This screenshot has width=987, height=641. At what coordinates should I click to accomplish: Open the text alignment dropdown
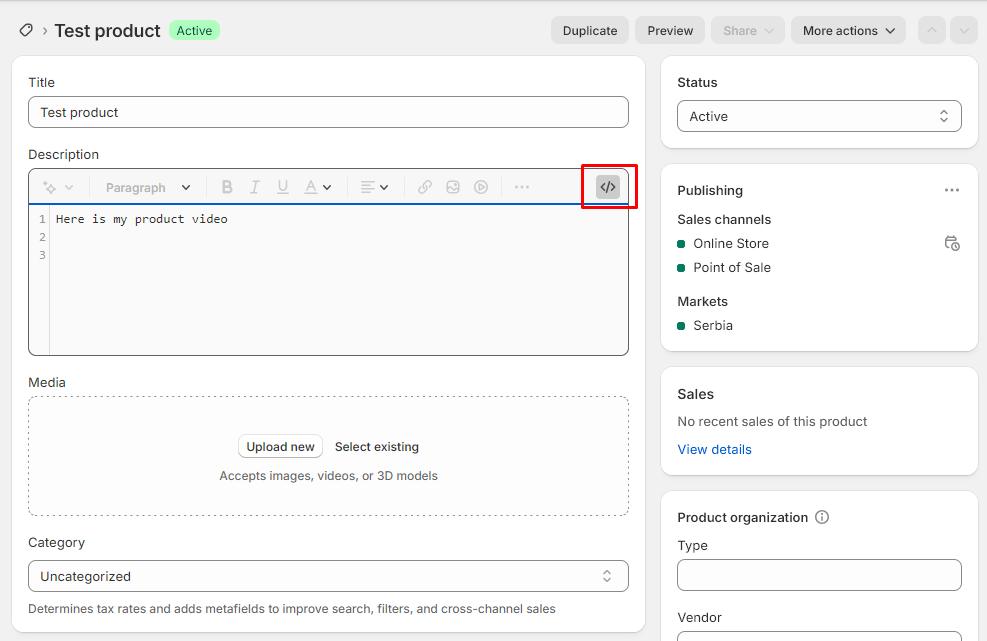(374, 187)
